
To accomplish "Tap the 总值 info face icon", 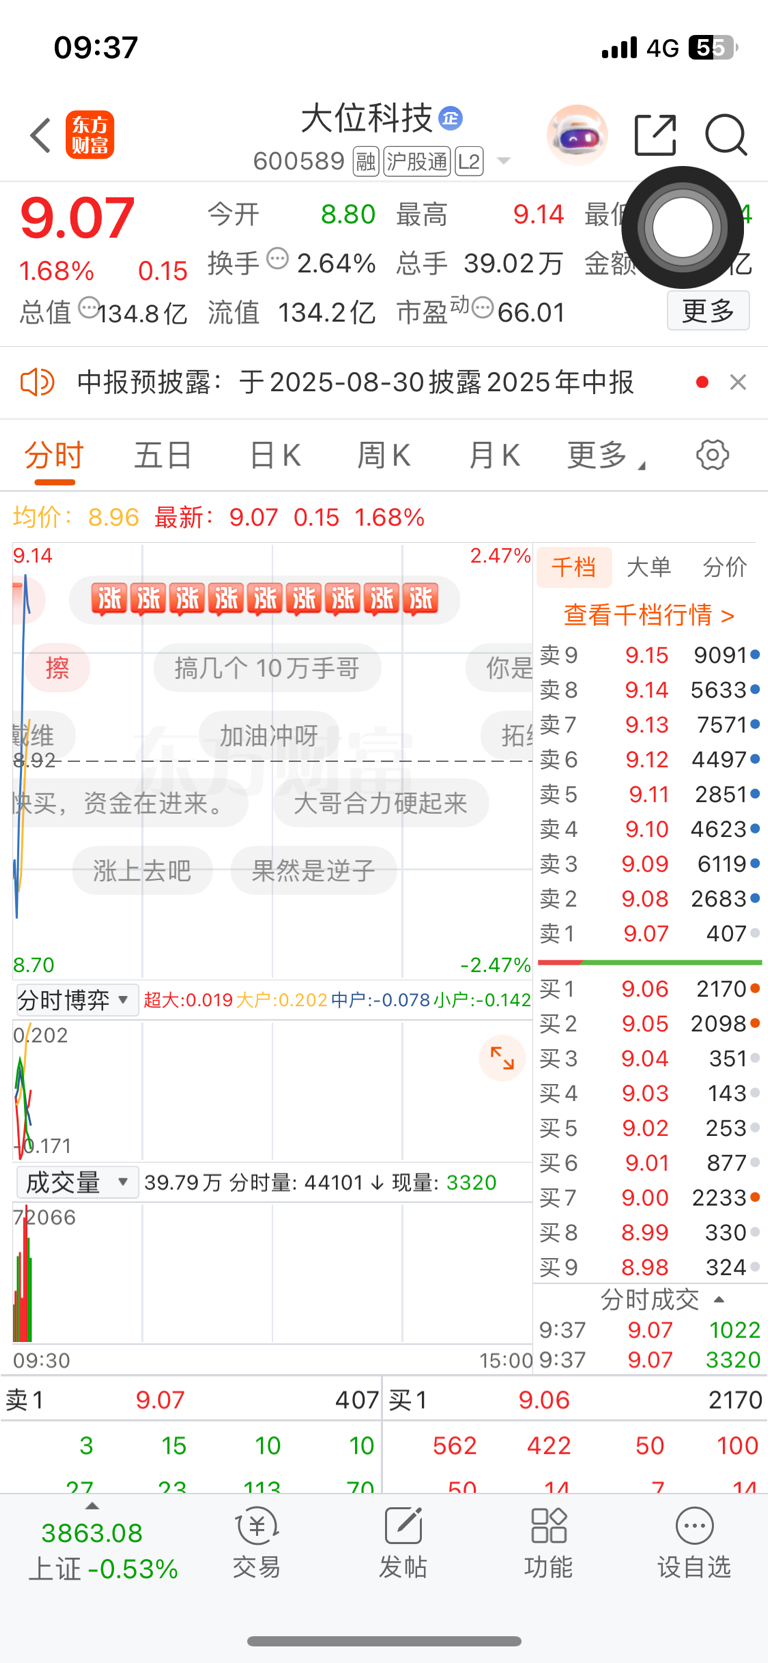I will pos(89,308).
